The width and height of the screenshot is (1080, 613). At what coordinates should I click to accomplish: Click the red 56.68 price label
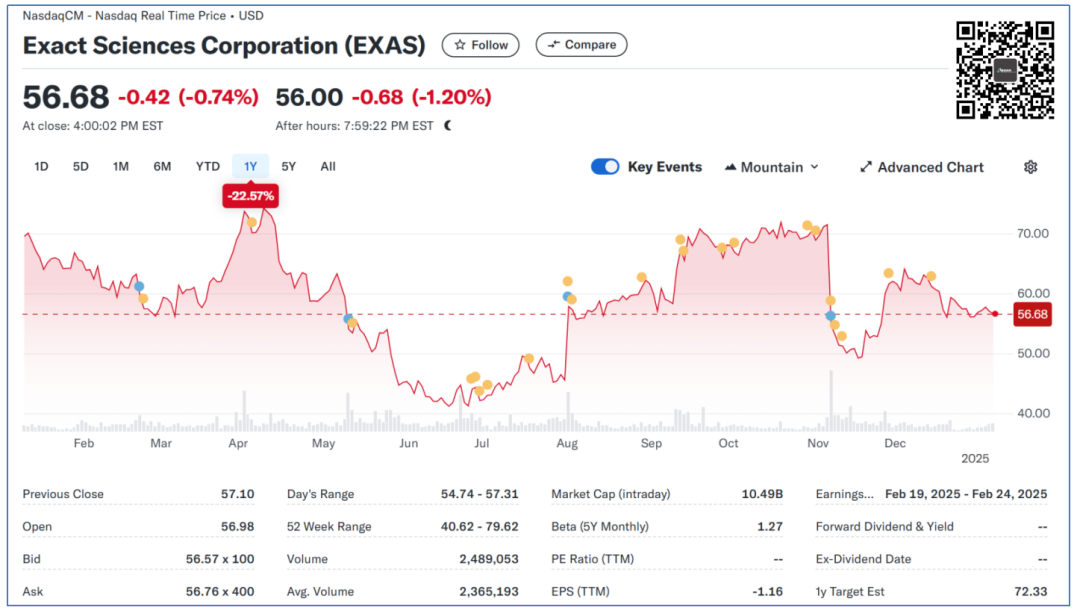(x=1031, y=314)
